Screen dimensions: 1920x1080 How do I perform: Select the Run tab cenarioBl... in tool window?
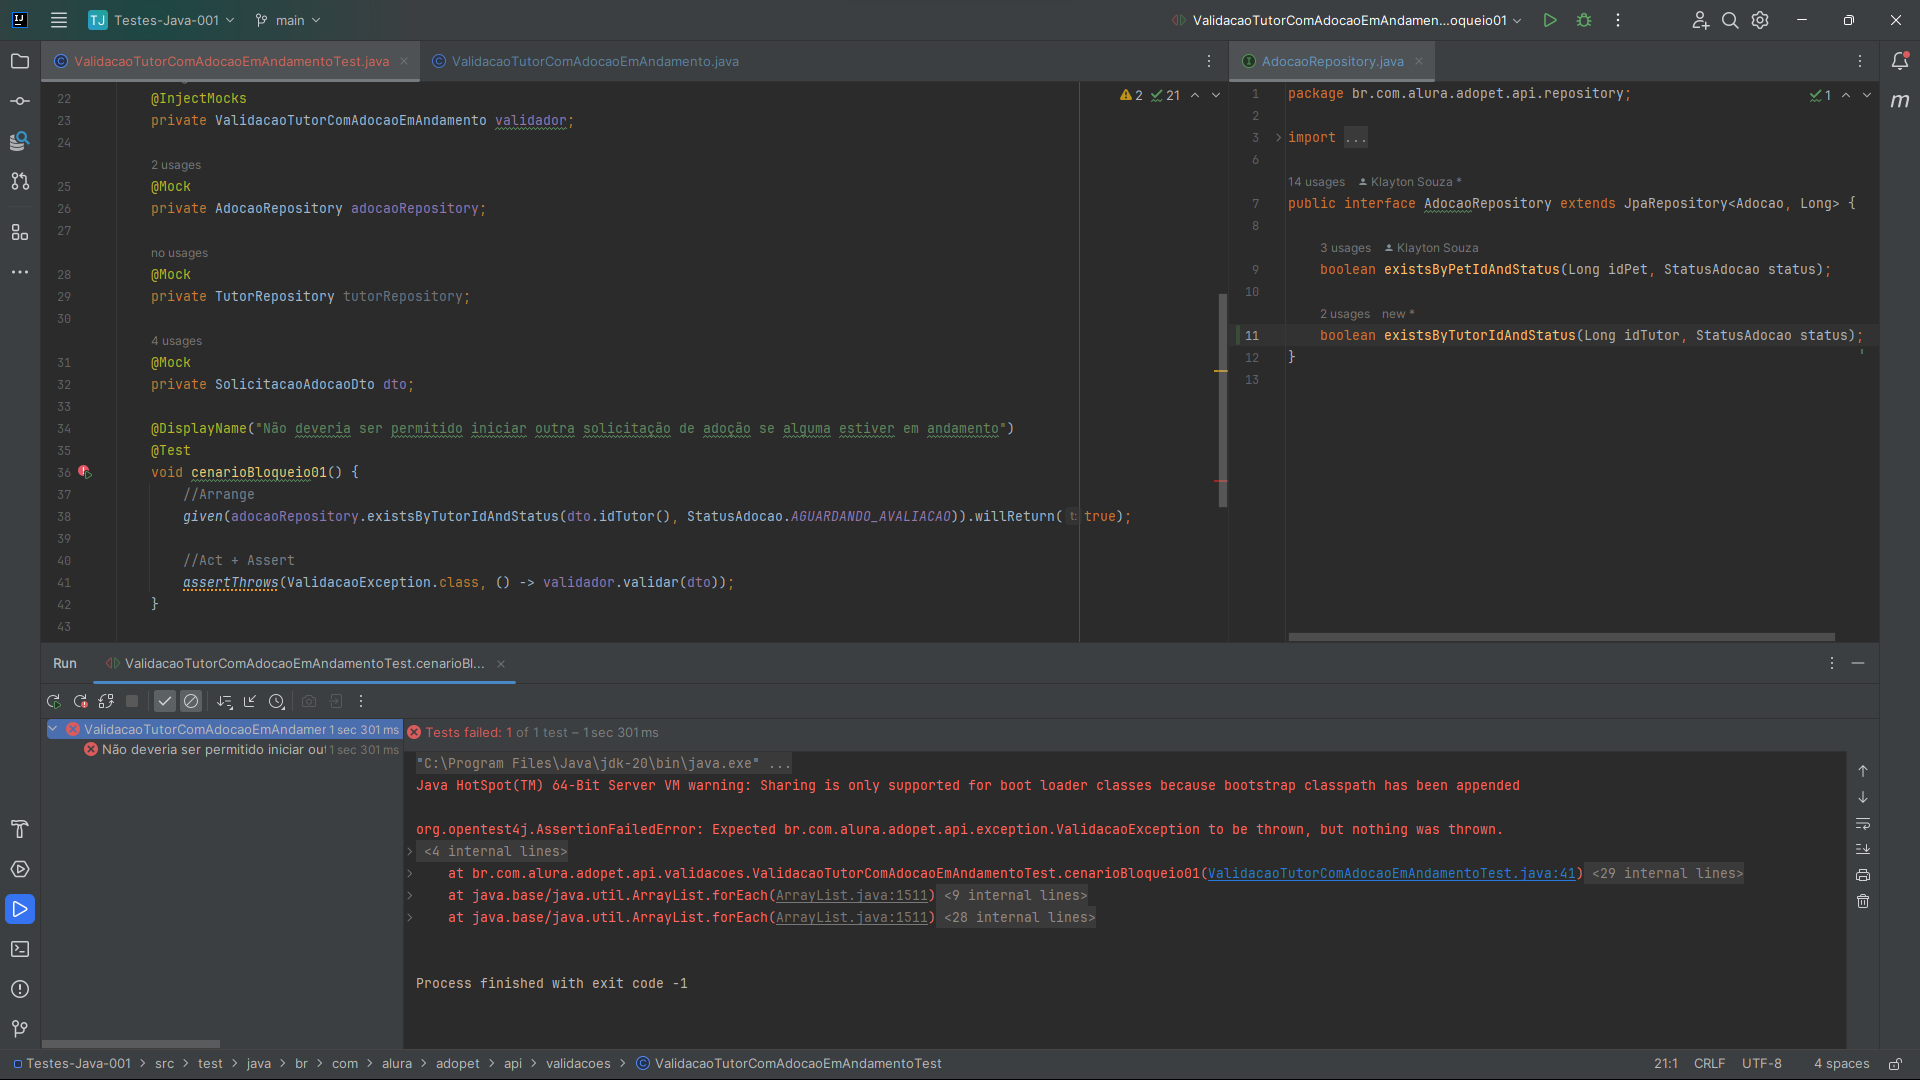tap(304, 663)
